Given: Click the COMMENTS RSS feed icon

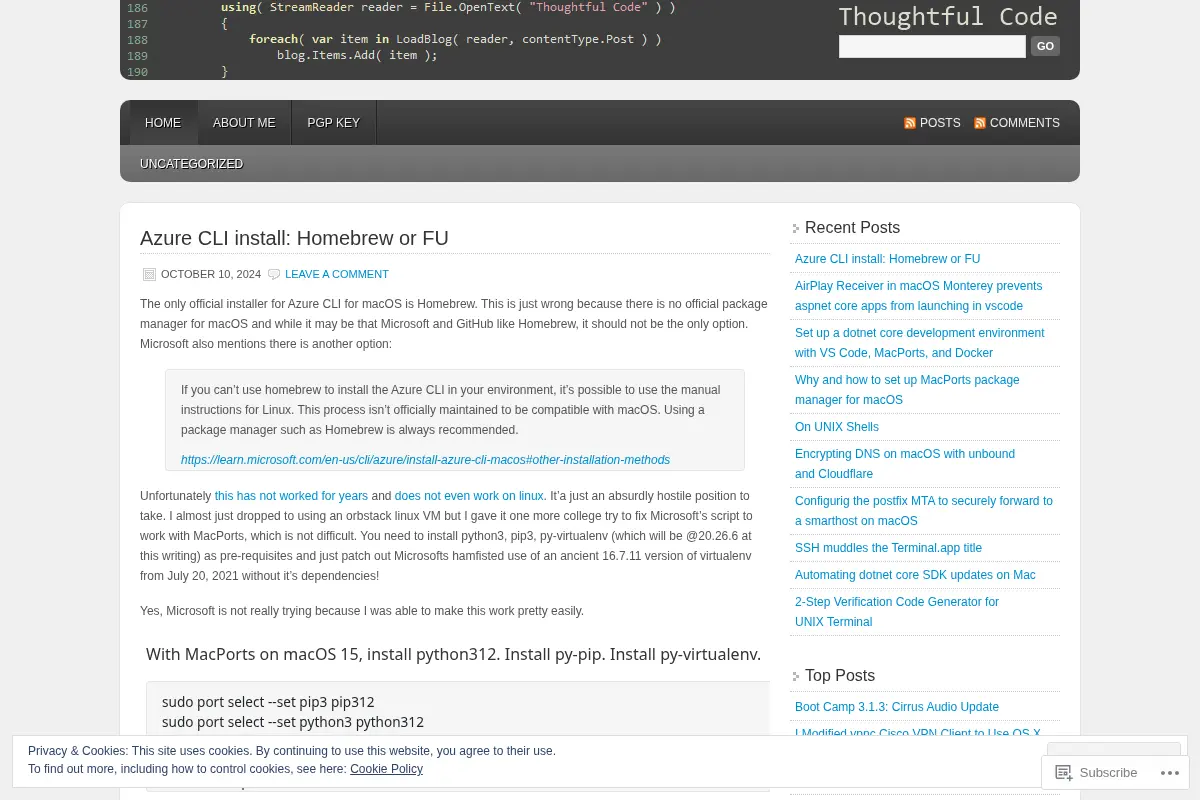Looking at the screenshot, I should point(980,123).
